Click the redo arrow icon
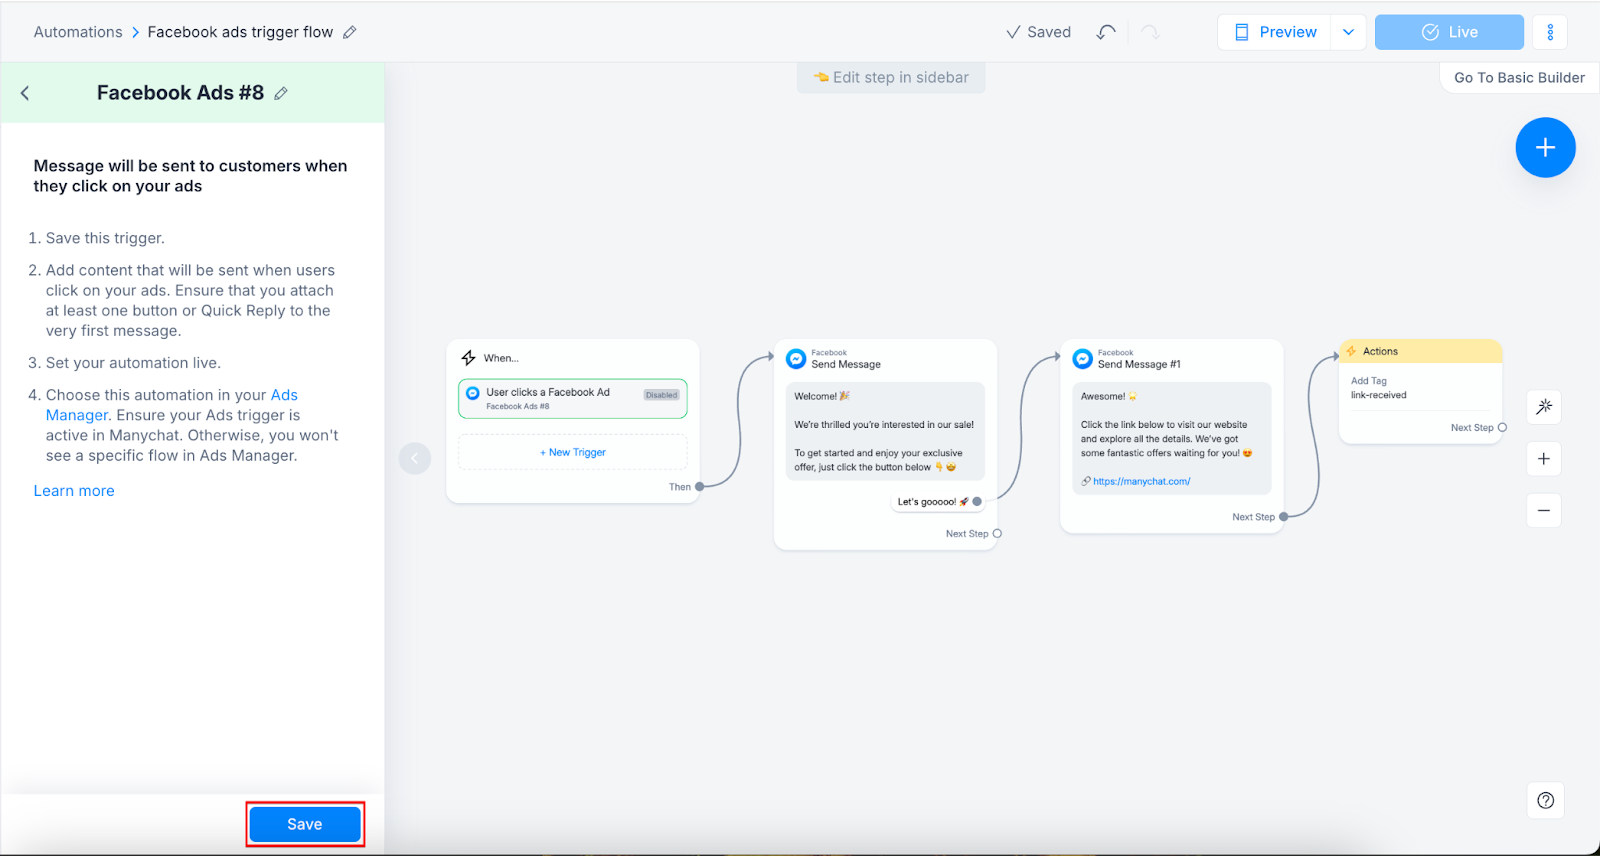 pos(1150,32)
